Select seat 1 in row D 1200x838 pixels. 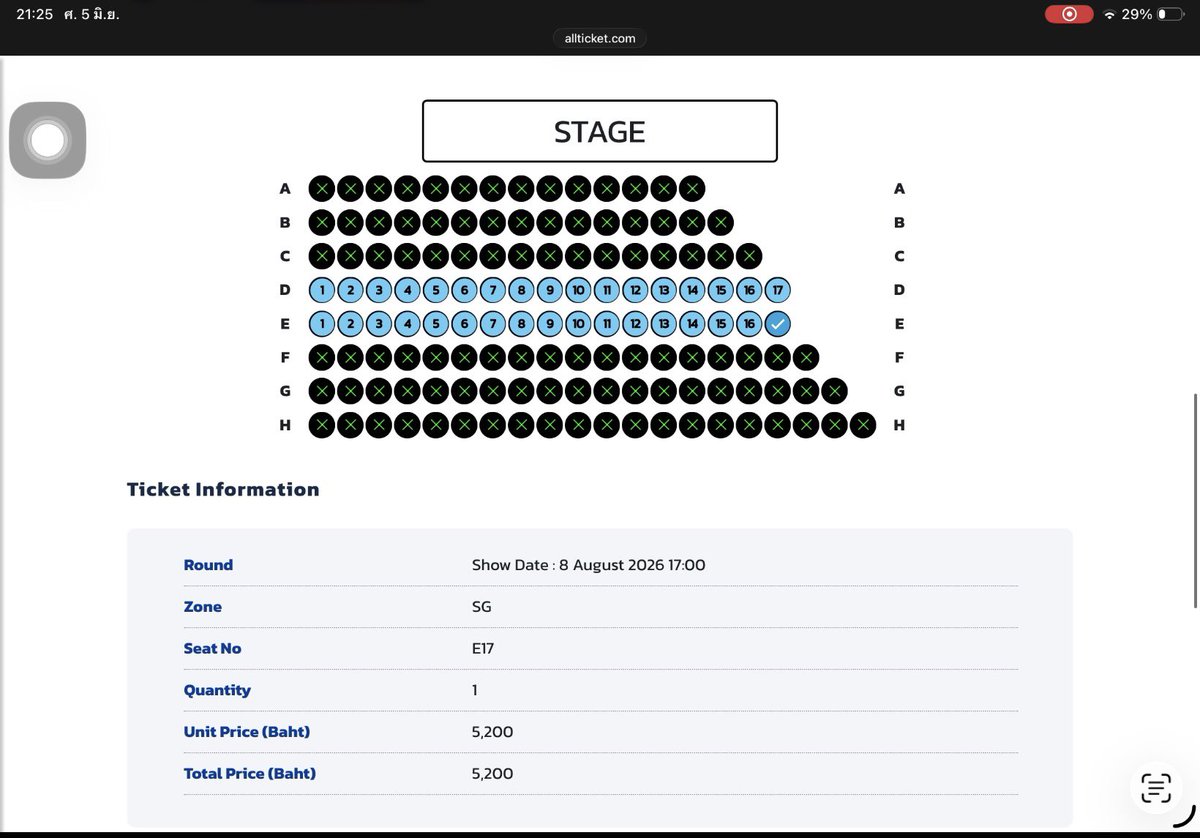click(322, 290)
